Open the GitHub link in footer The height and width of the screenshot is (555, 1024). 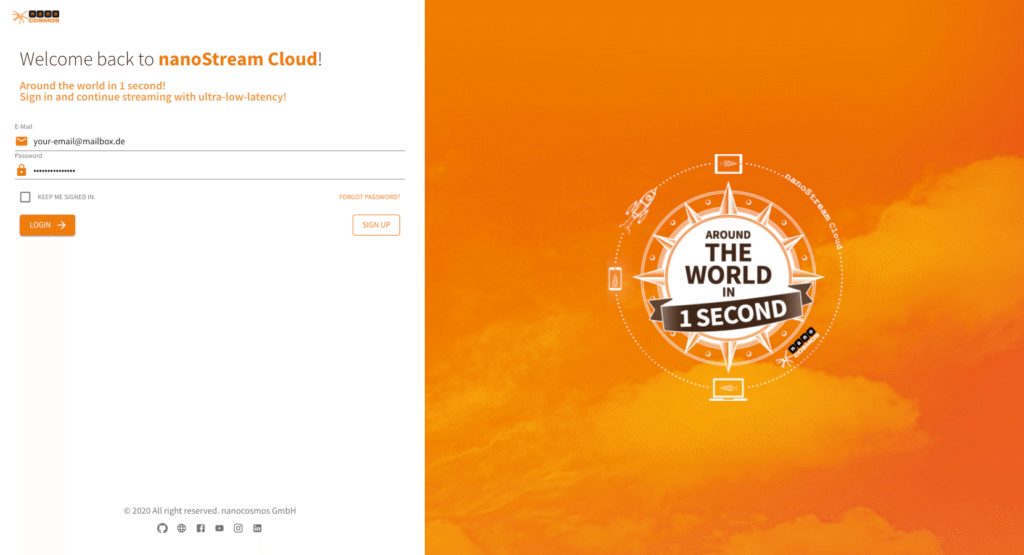coord(163,528)
